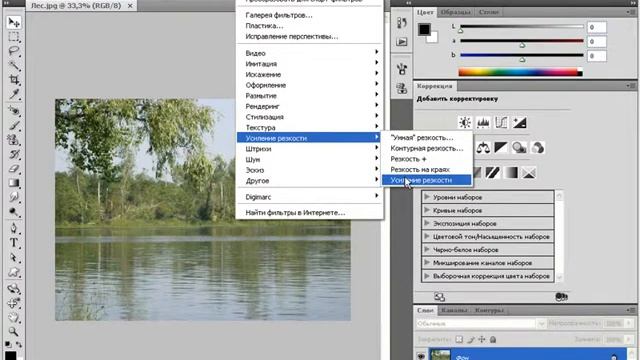
Task: Choose "Умная" резкость... filter
Action: coord(427,138)
